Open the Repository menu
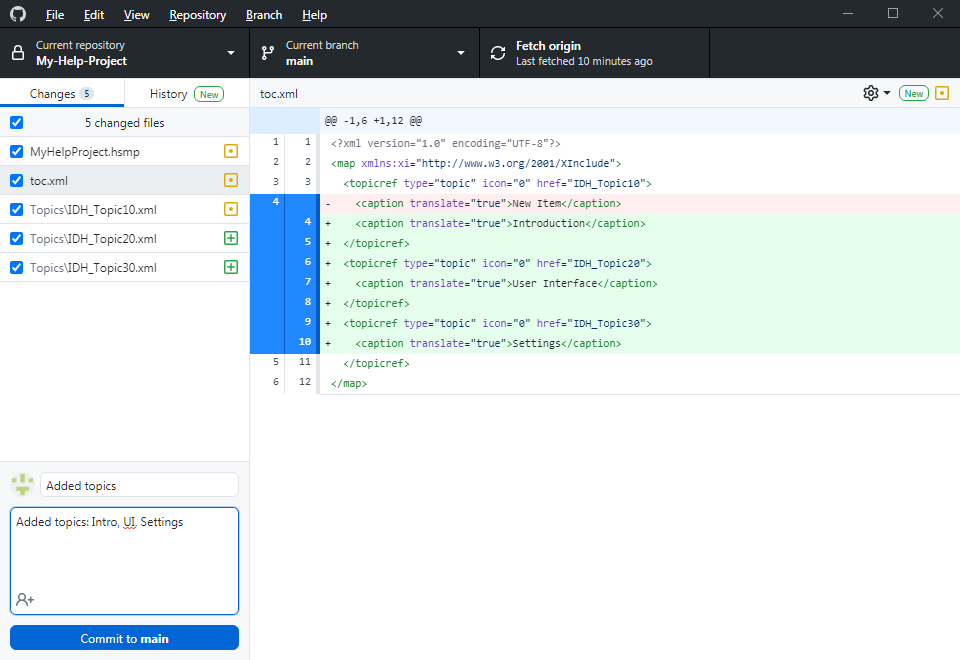960x660 pixels. point(197,15)
